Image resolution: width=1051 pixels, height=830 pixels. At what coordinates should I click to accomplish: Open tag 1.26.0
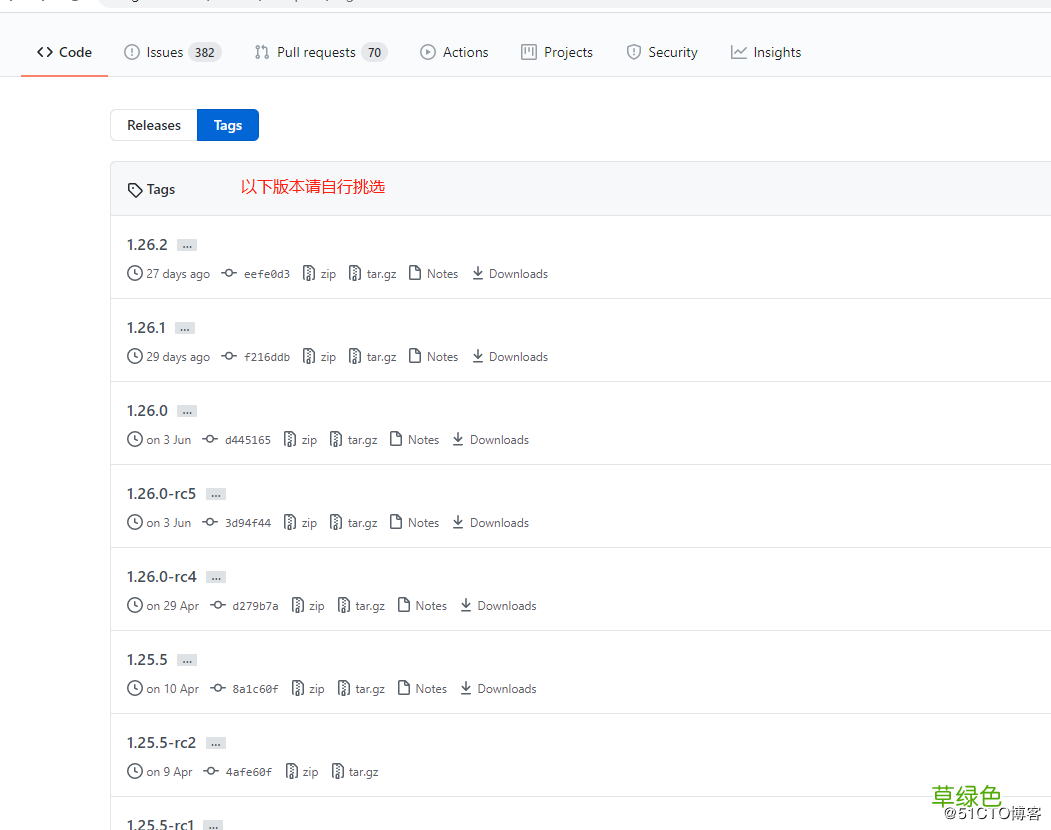[147, 411]
